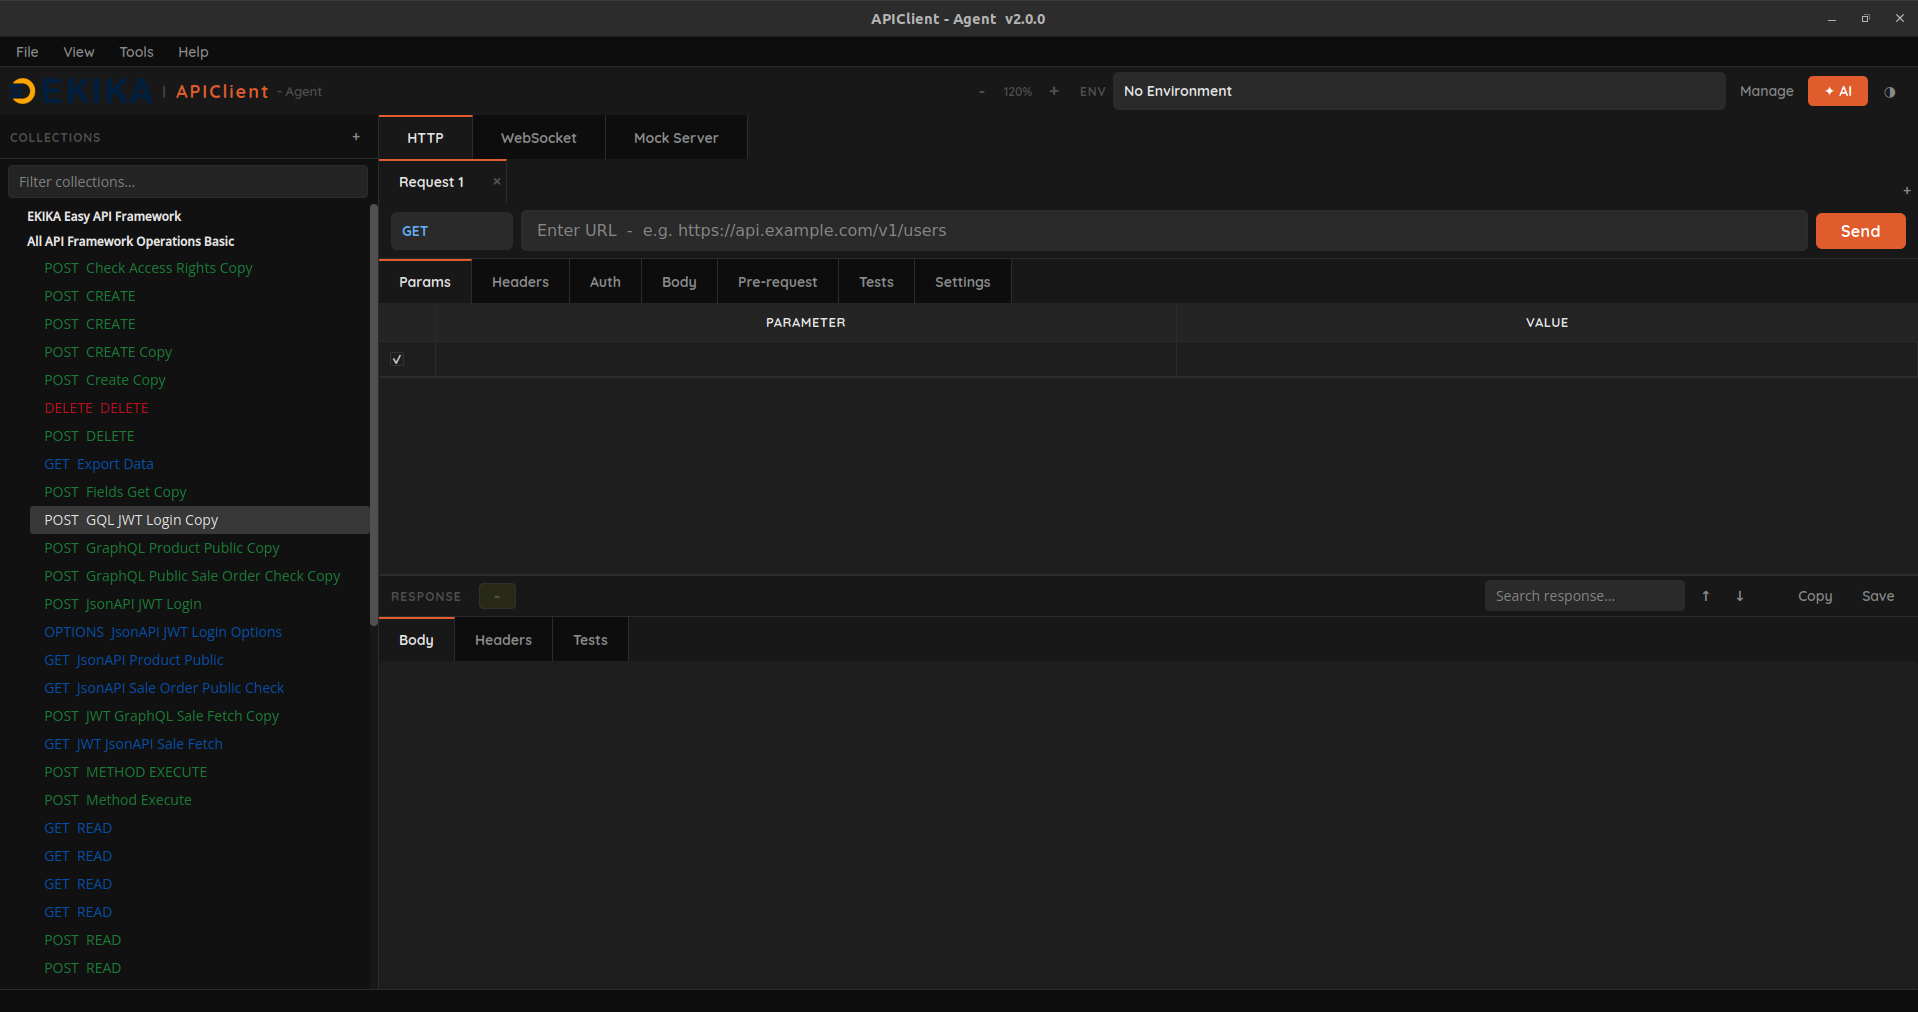Close the Request 1 tab
This screenshot has width=1918, height=1012.
(496, 181)
